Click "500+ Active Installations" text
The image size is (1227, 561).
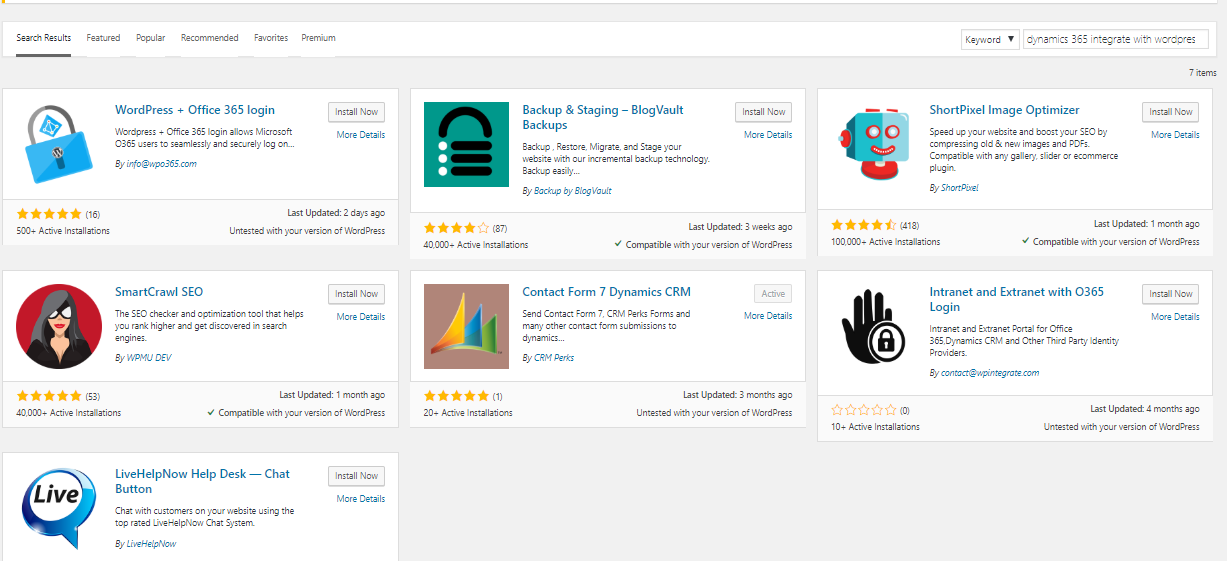point(63,231)
